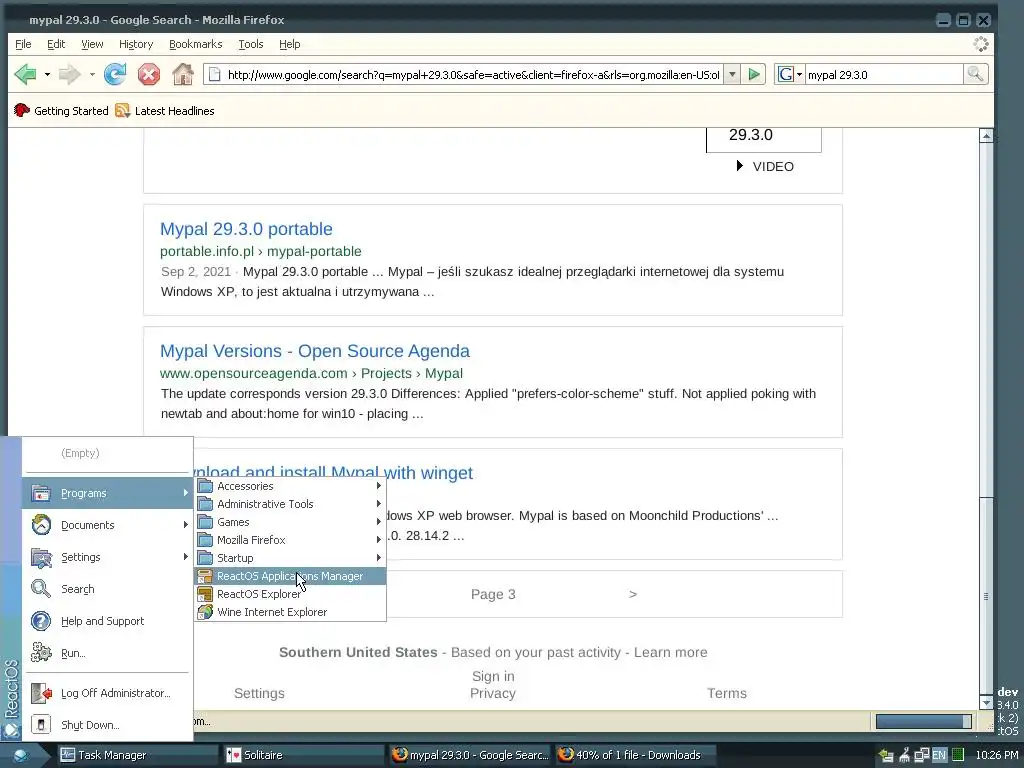Screen dimensions: 1024x768
Task: Click the Firefox activity throbber icon
Action: pyautogui.click(x=981, y=44)
